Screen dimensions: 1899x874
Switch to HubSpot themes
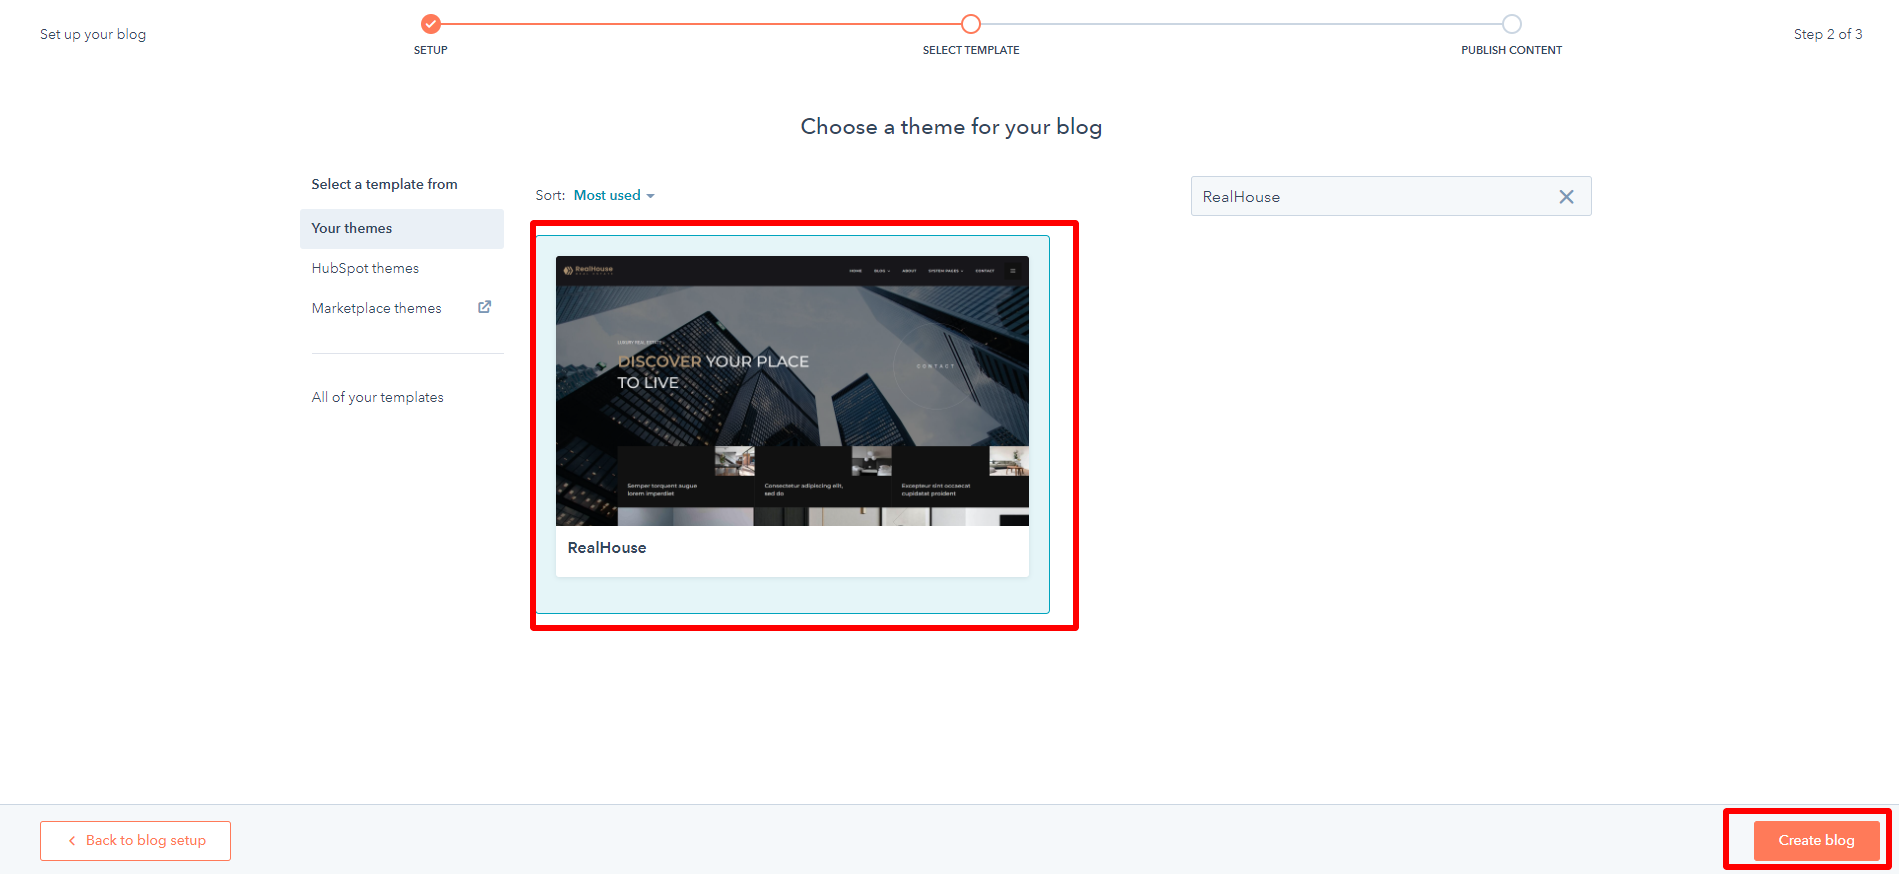click(x=365, y=268)
